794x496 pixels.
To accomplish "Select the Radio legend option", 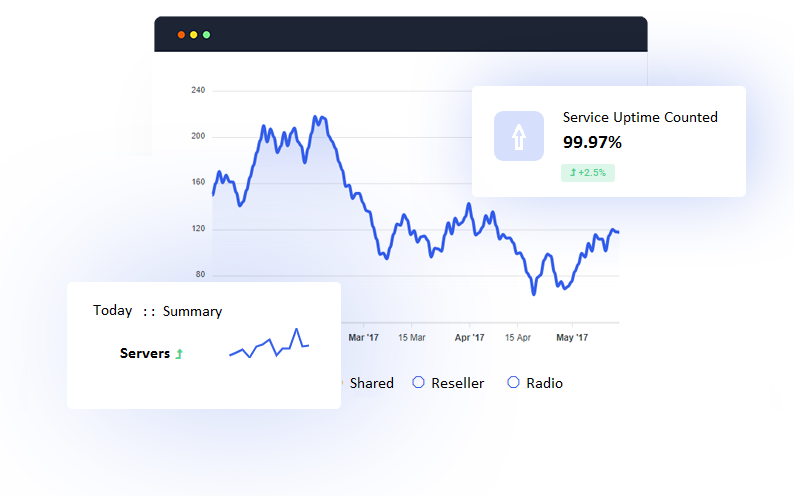I will (x=514, y=383).
